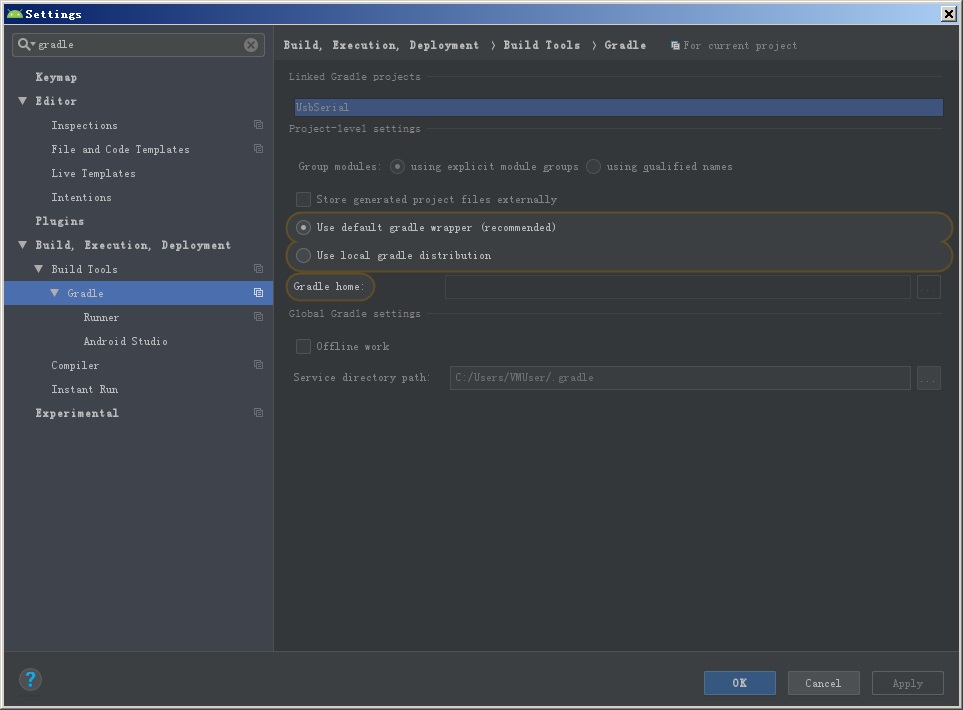Image resolution: width=963 pixels, height=710 pixels.
Task: Click the search magnifier icon
Action: point(24,45)
